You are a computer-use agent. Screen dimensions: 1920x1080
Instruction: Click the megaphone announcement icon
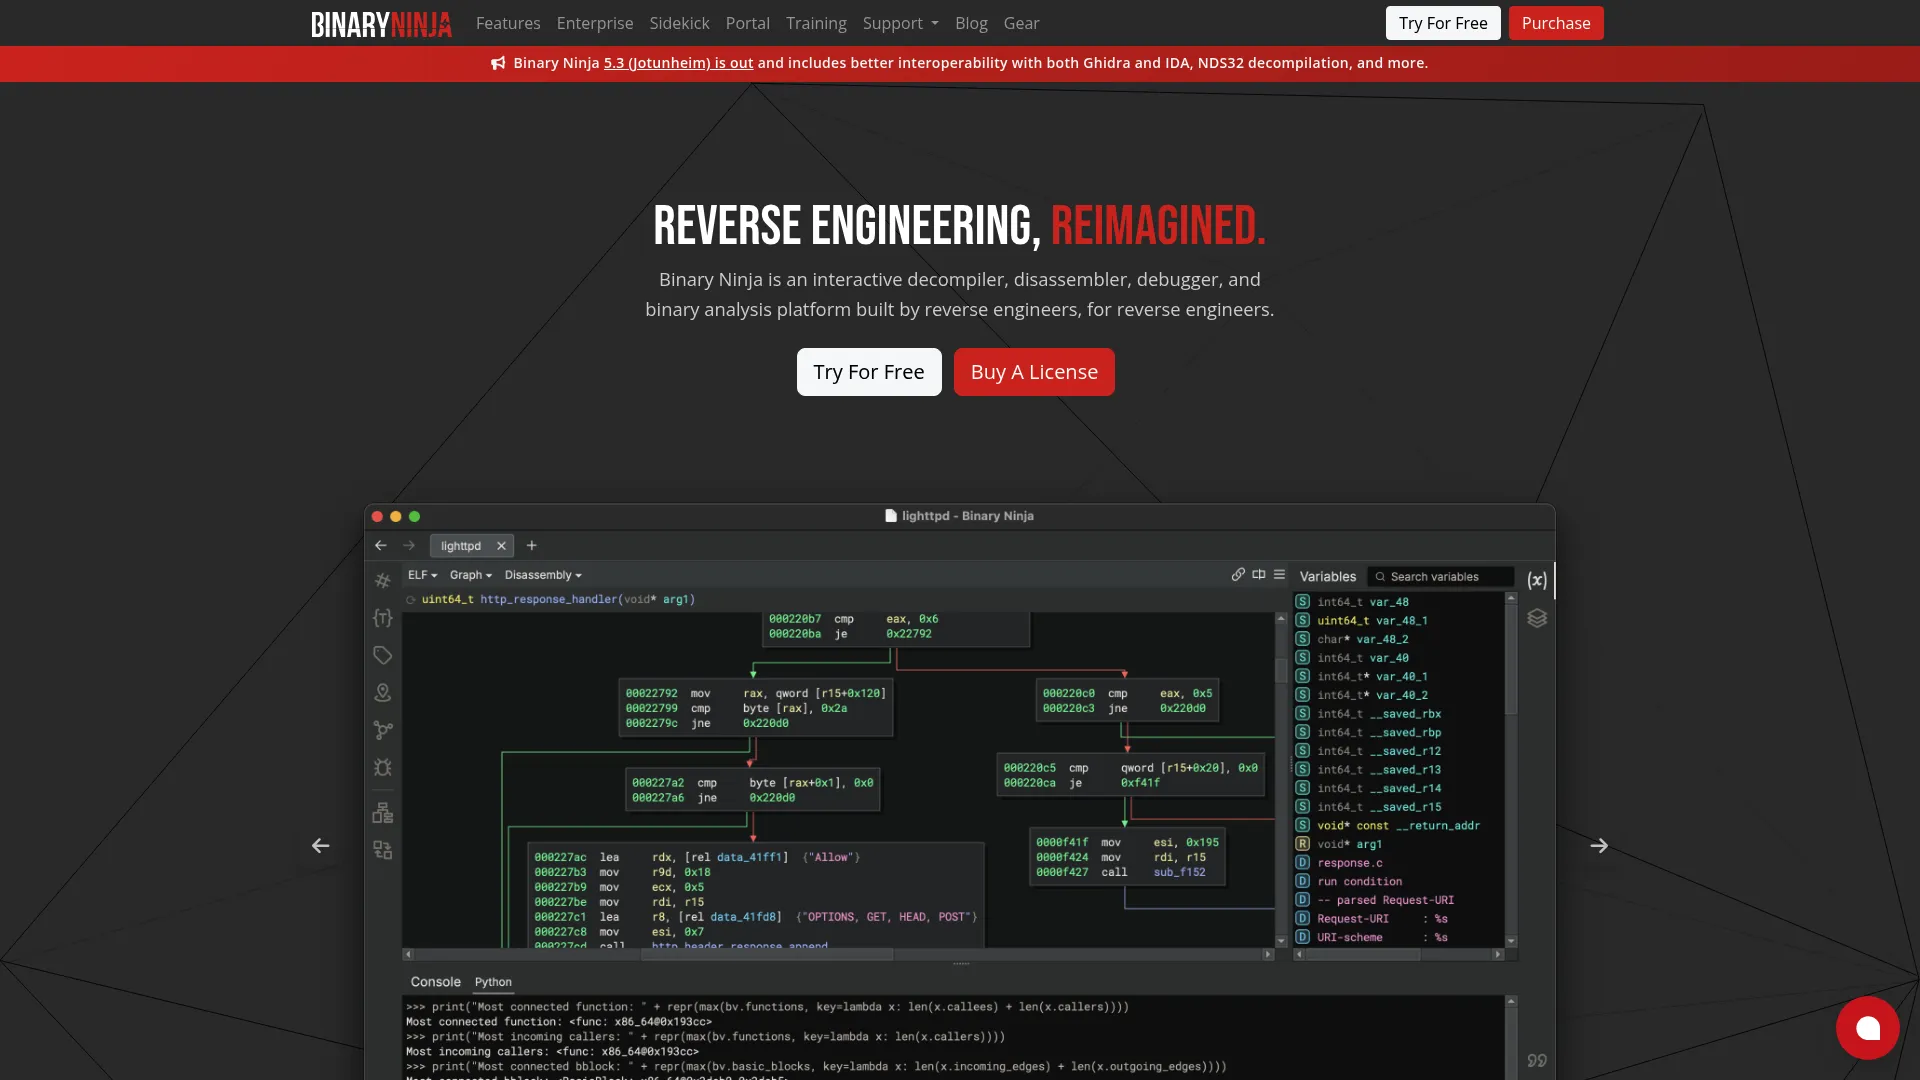pos(498,63)
